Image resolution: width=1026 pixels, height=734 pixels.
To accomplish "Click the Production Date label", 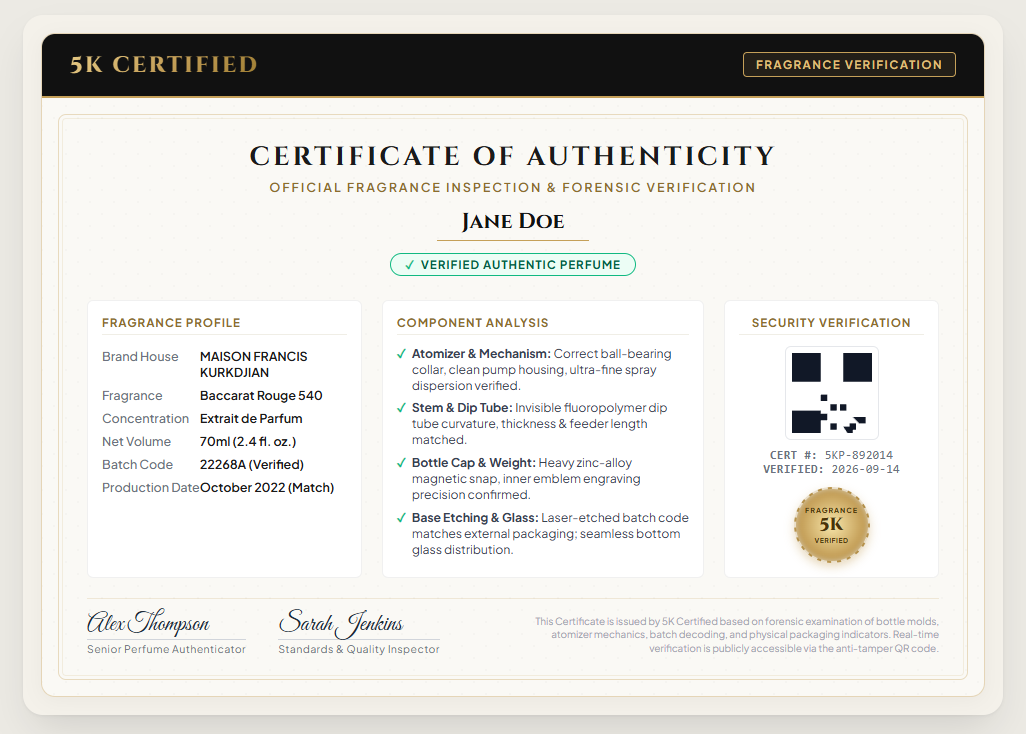I will point(150,487).
